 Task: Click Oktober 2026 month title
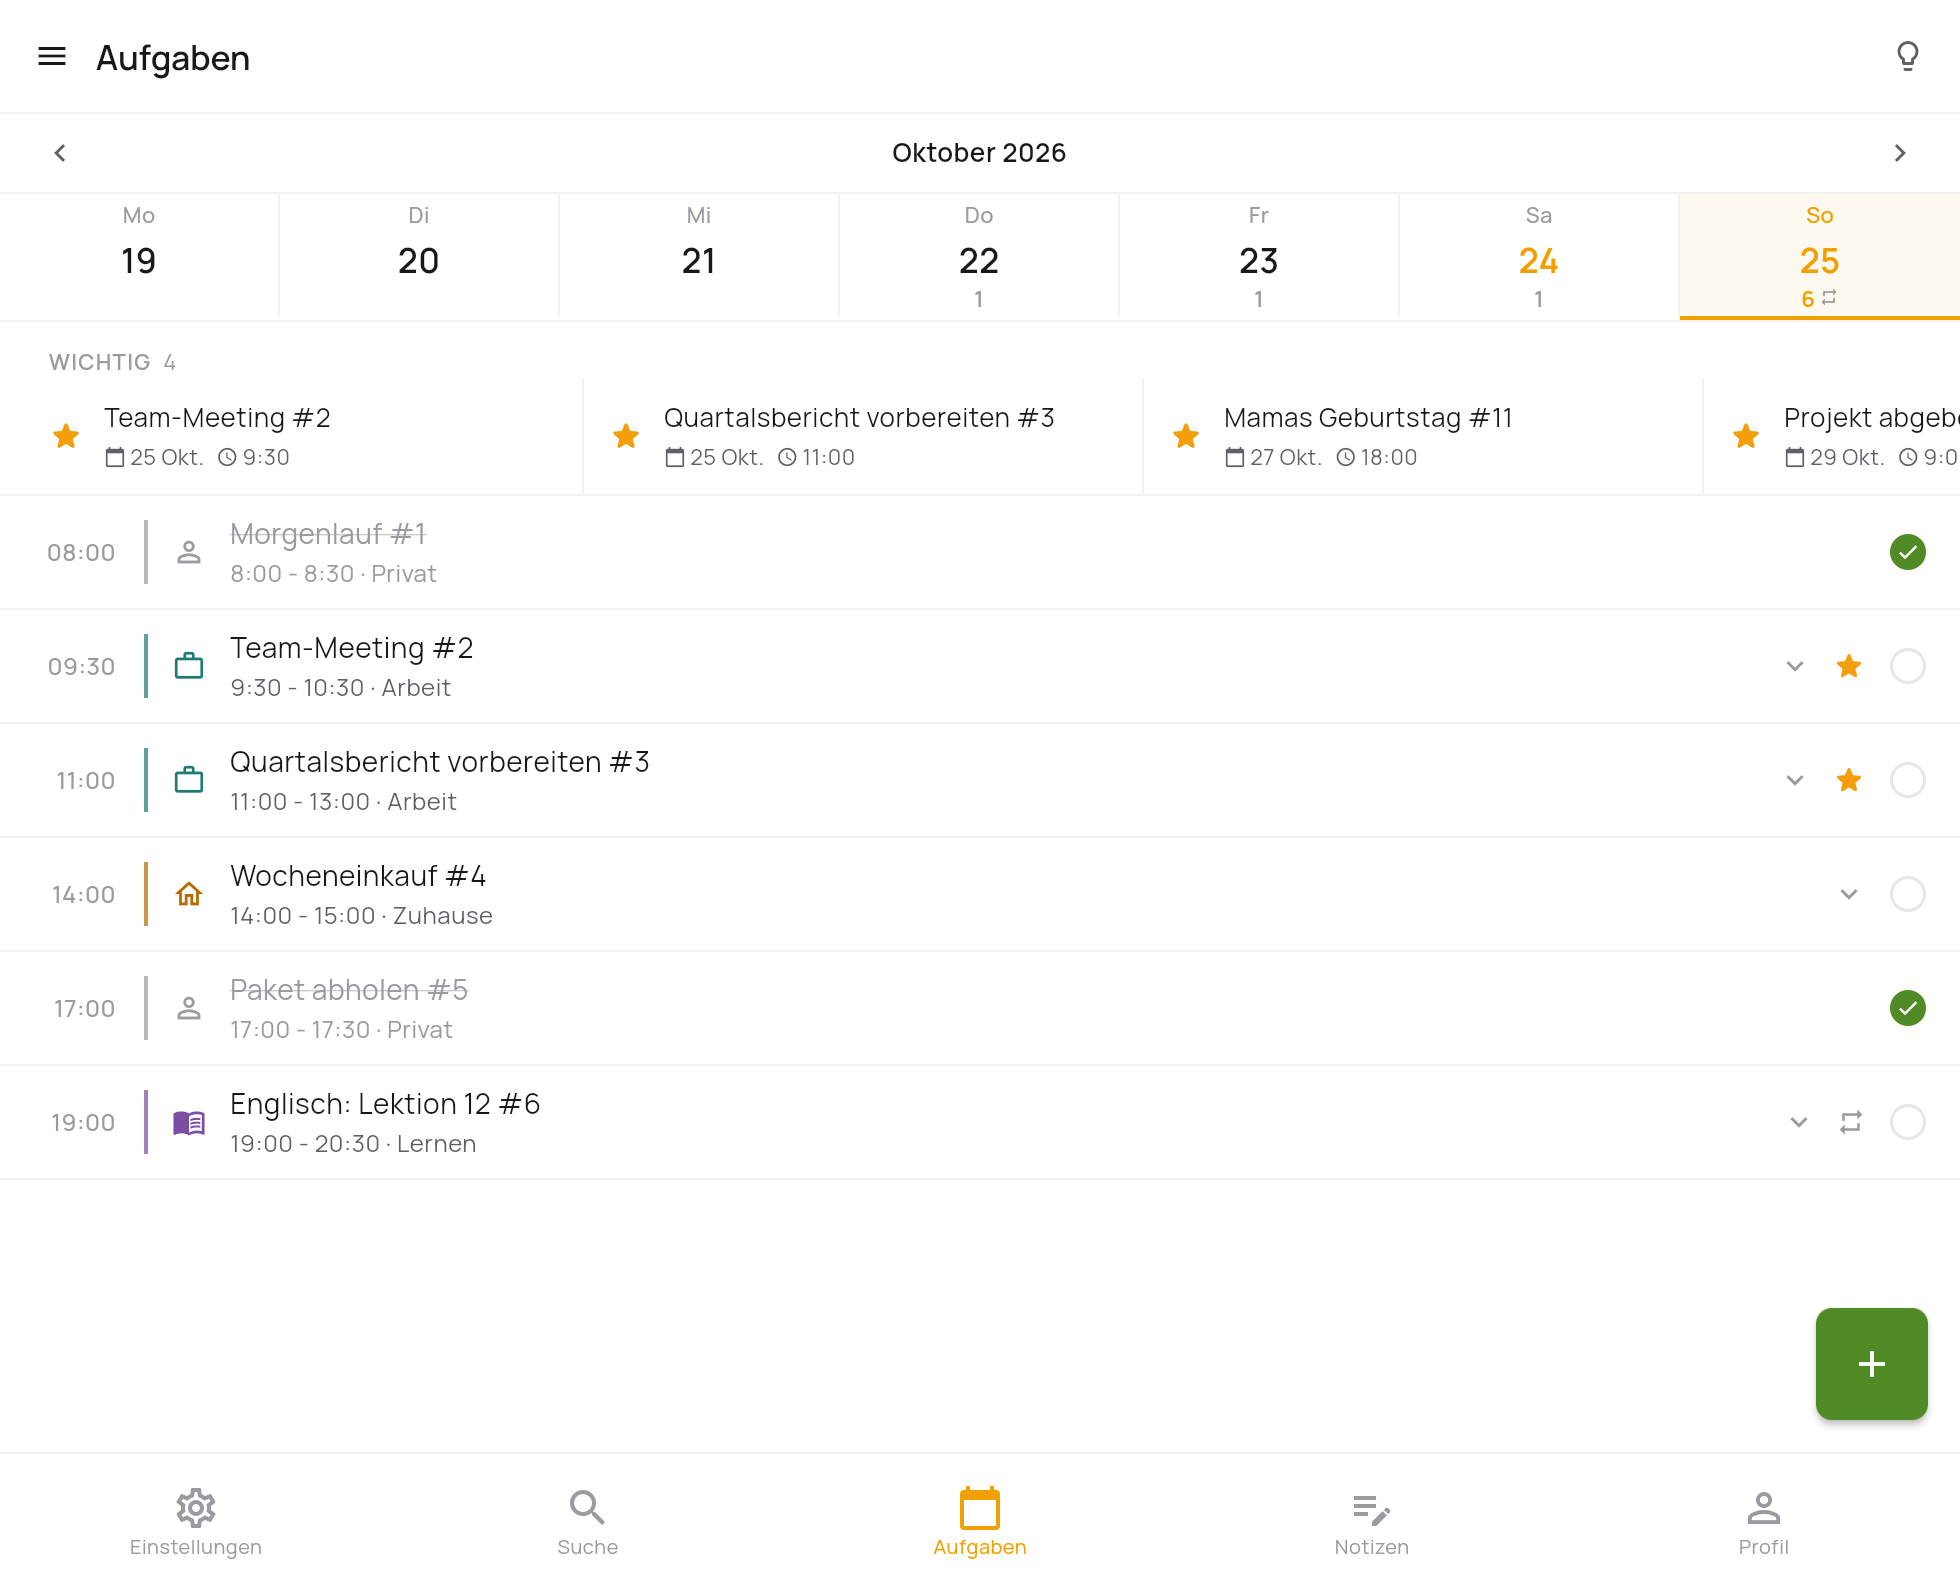pos(979,153)
